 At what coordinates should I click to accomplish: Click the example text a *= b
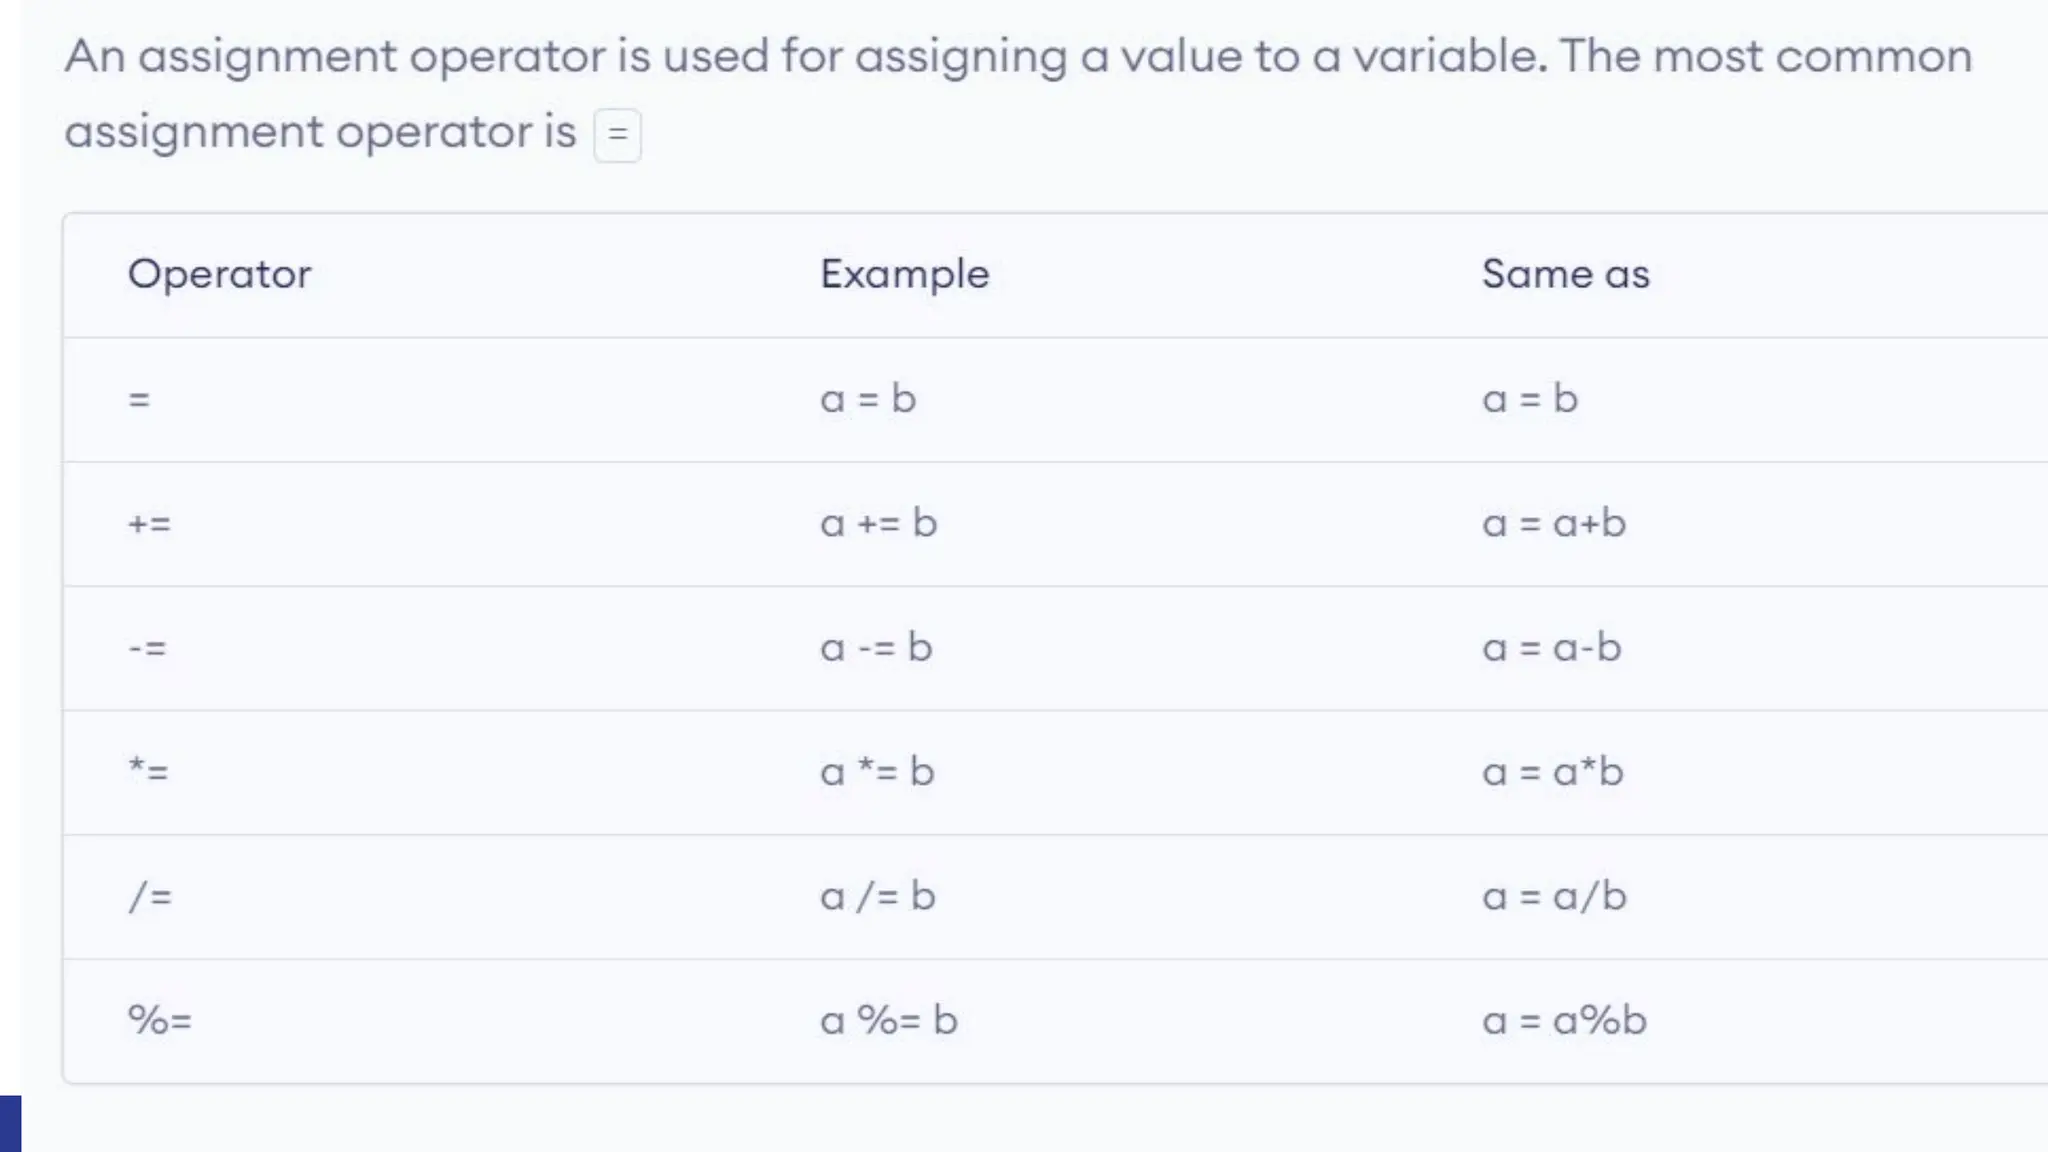pos(877,772)
